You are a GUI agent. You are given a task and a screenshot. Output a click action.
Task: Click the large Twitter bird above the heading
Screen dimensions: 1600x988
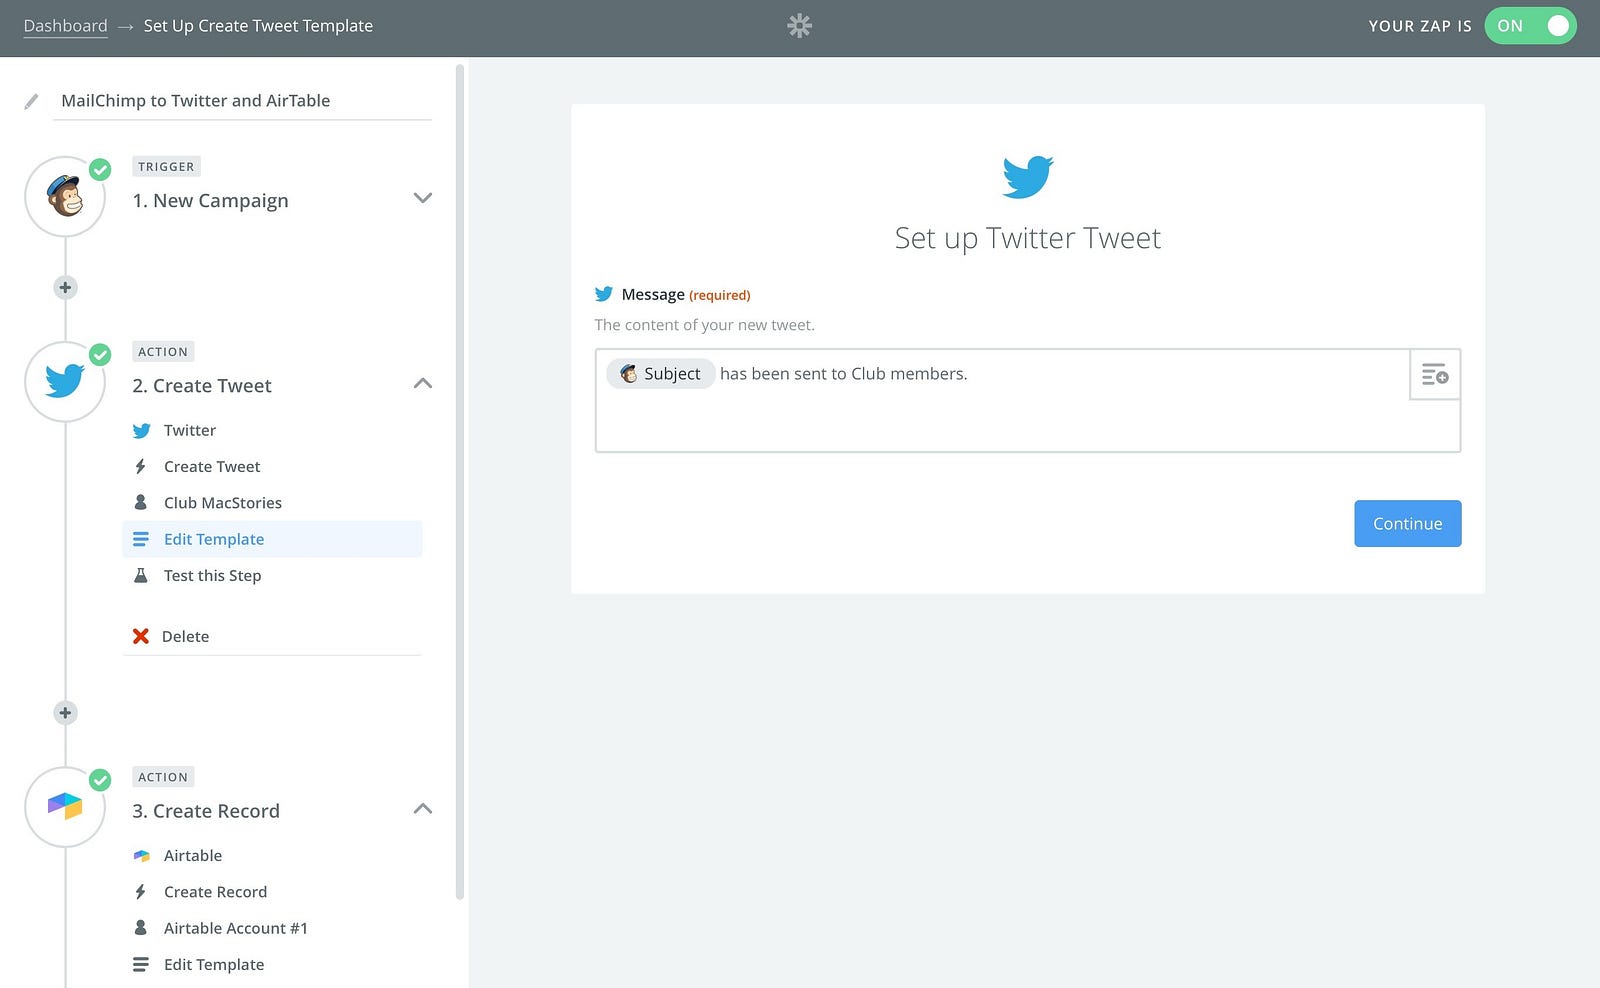(x=1028, y=177)
